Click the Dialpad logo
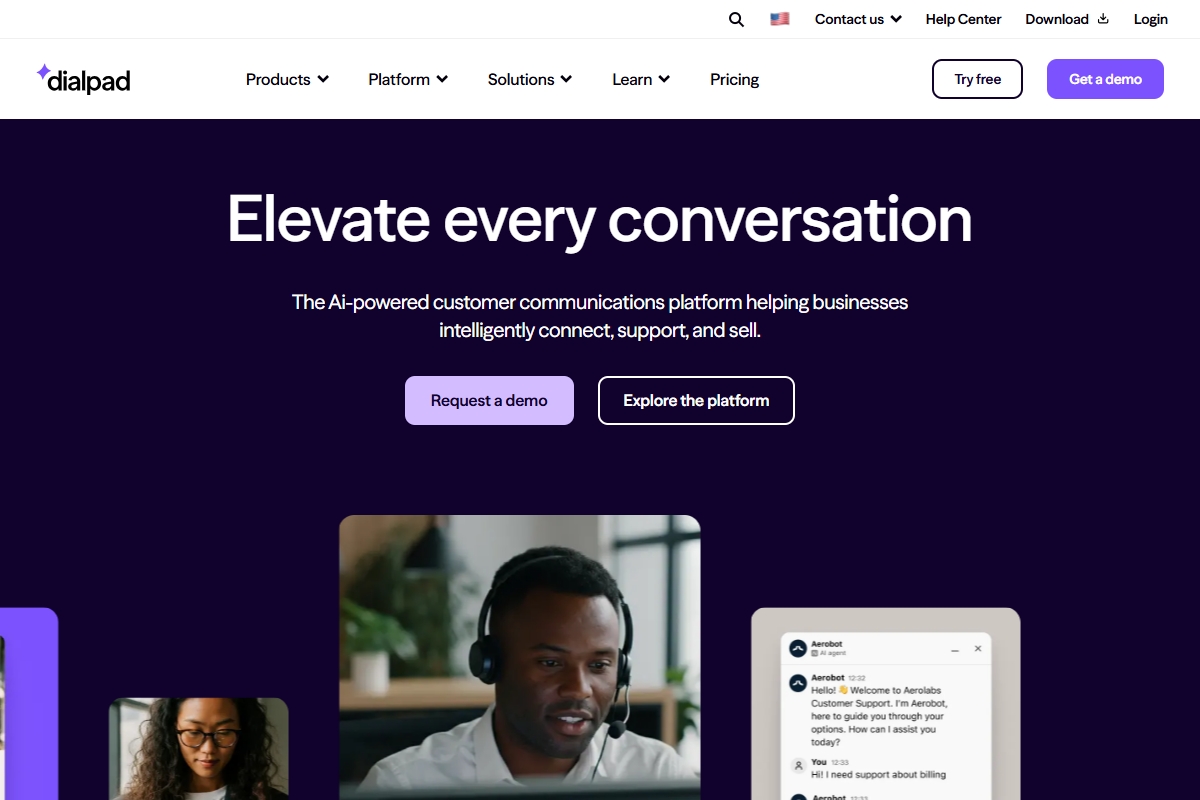This screenshot has width=1200, height=800. pyautogui.click(x=83, y=79)
